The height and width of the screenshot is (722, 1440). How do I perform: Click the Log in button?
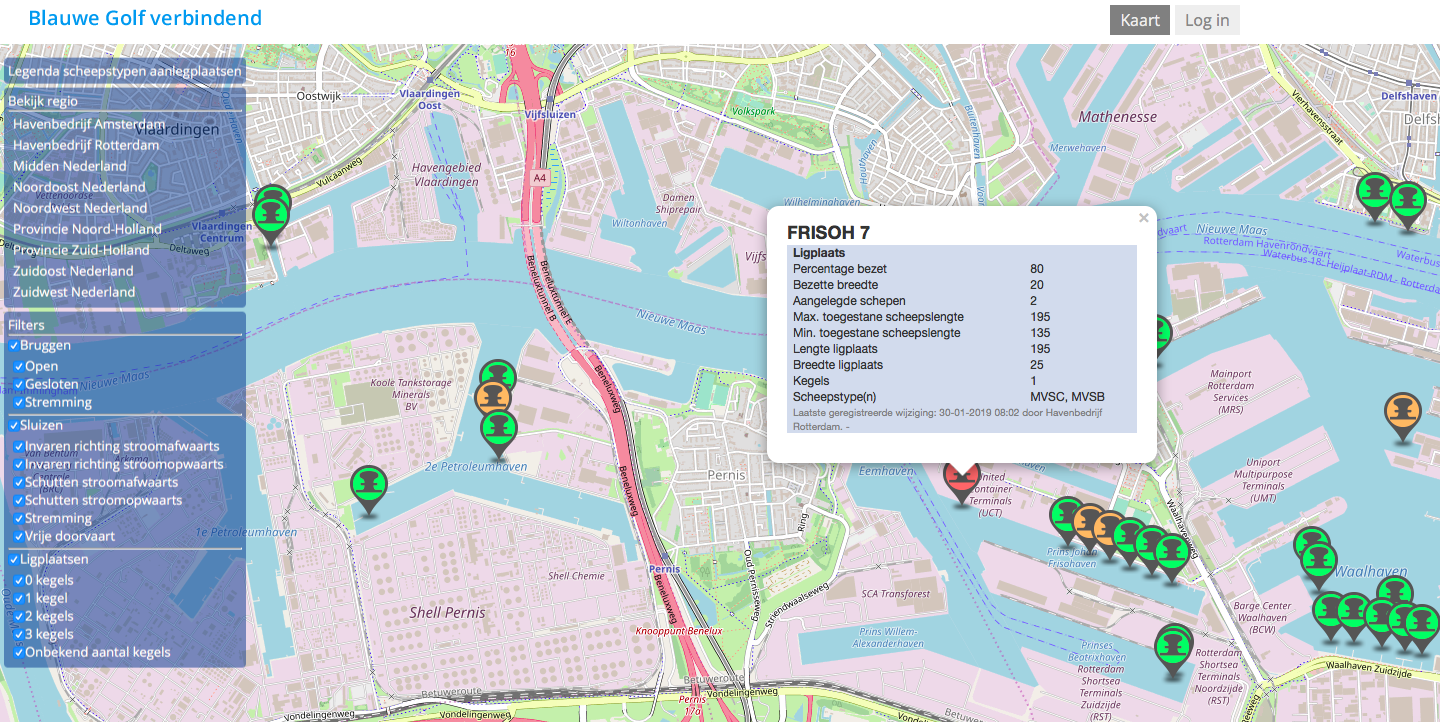1207,20
